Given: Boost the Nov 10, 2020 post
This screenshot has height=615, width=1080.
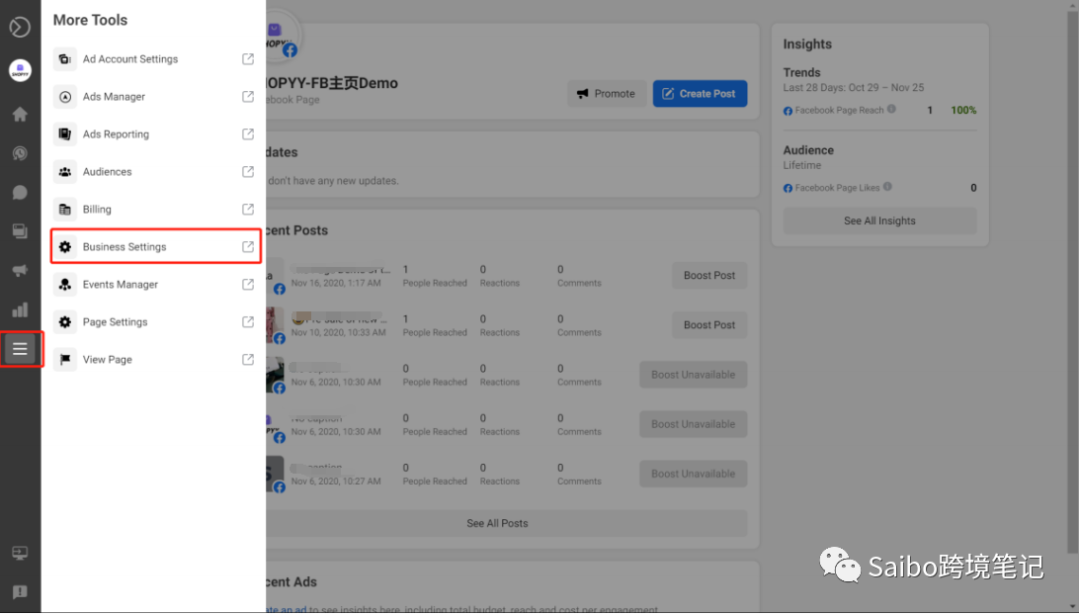Looking at the screenshot, I should 709,325.
